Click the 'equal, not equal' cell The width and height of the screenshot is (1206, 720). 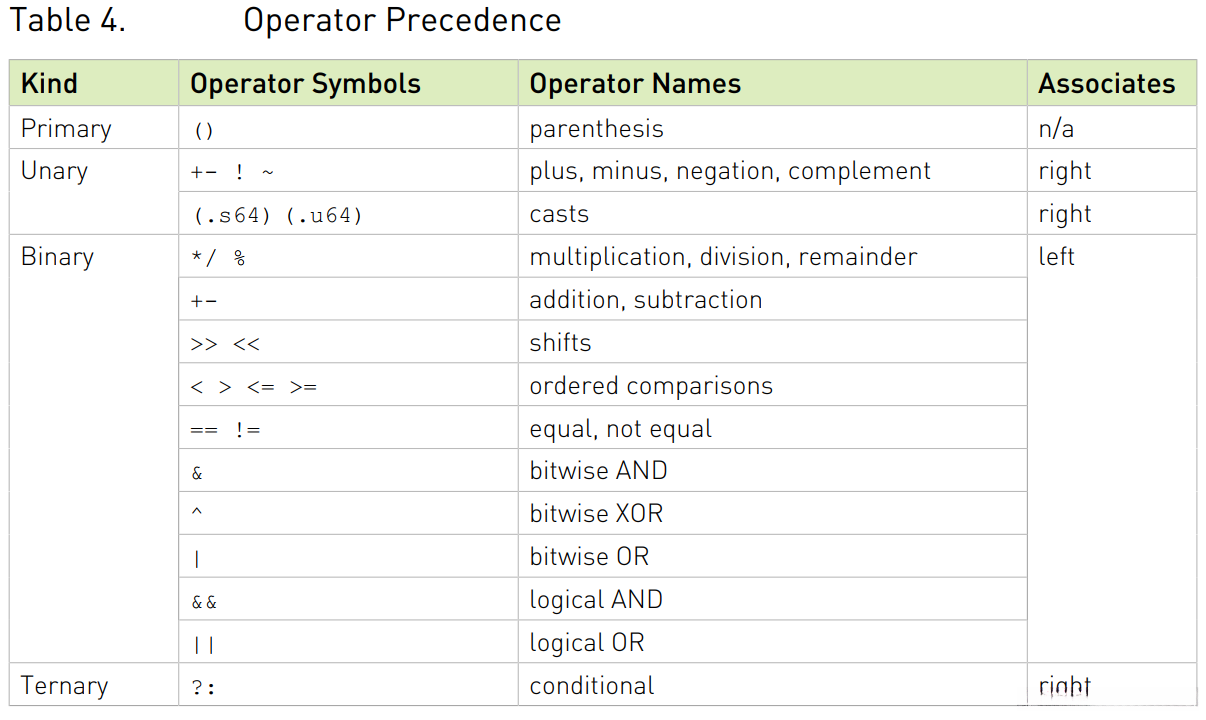click(620, 429)
